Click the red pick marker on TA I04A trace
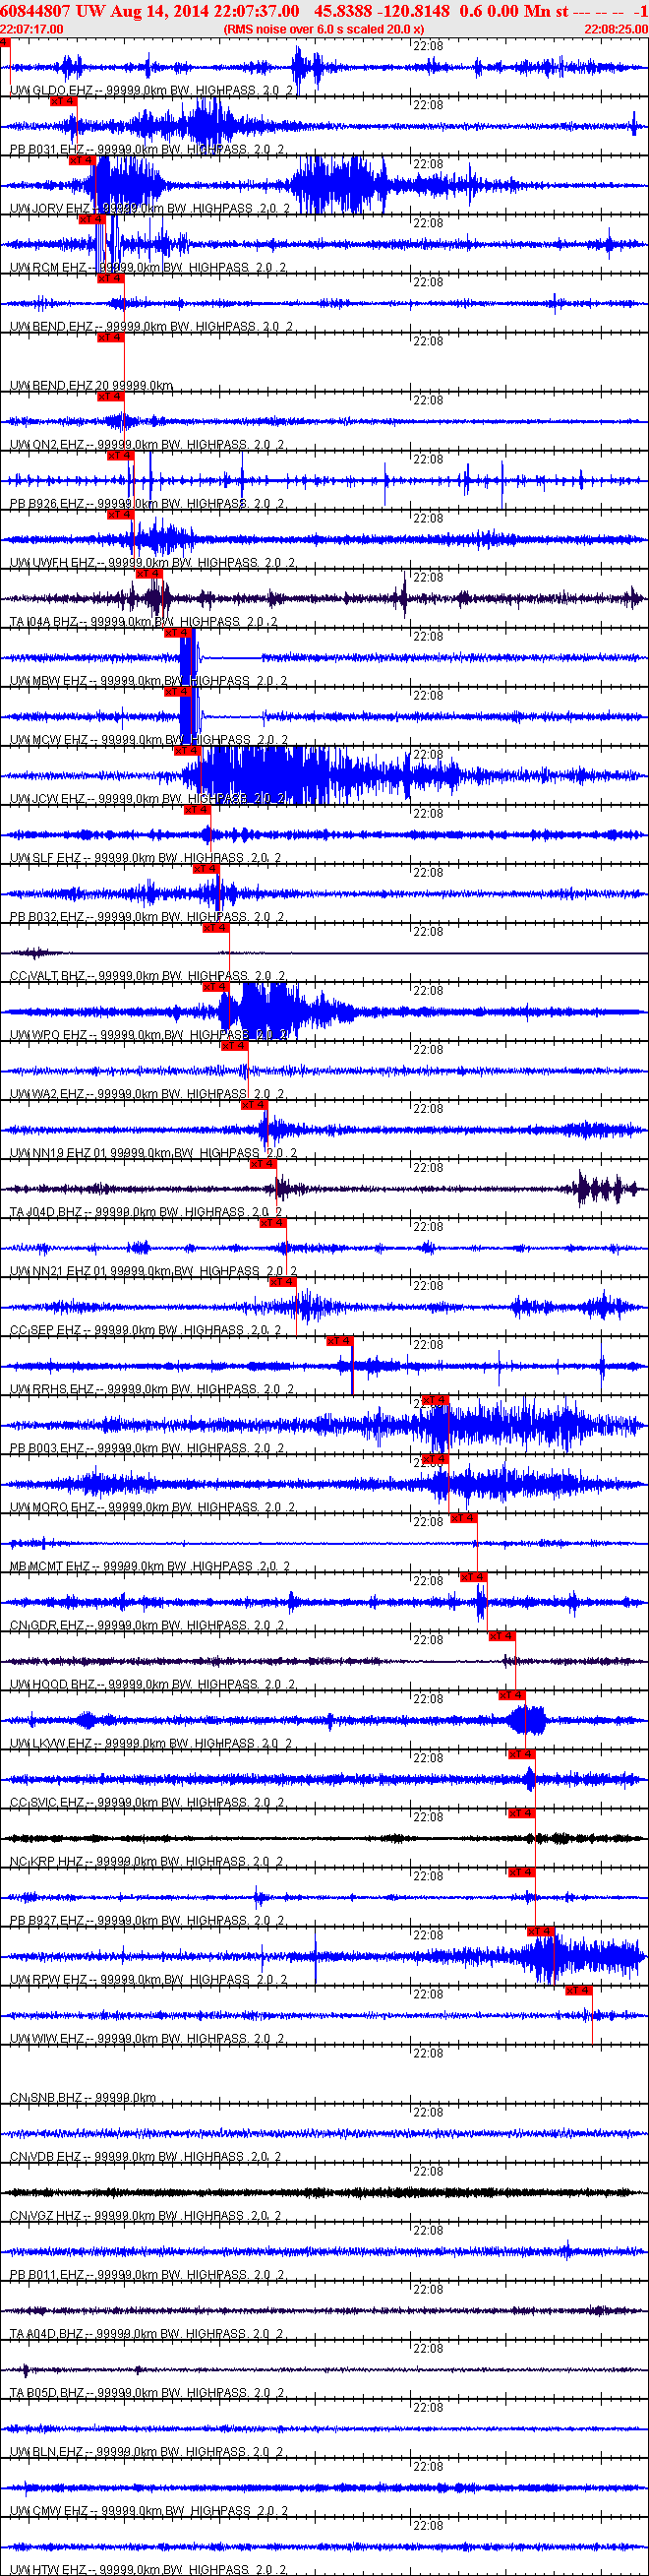649x2576 pixels. click(x=149, y=573)
